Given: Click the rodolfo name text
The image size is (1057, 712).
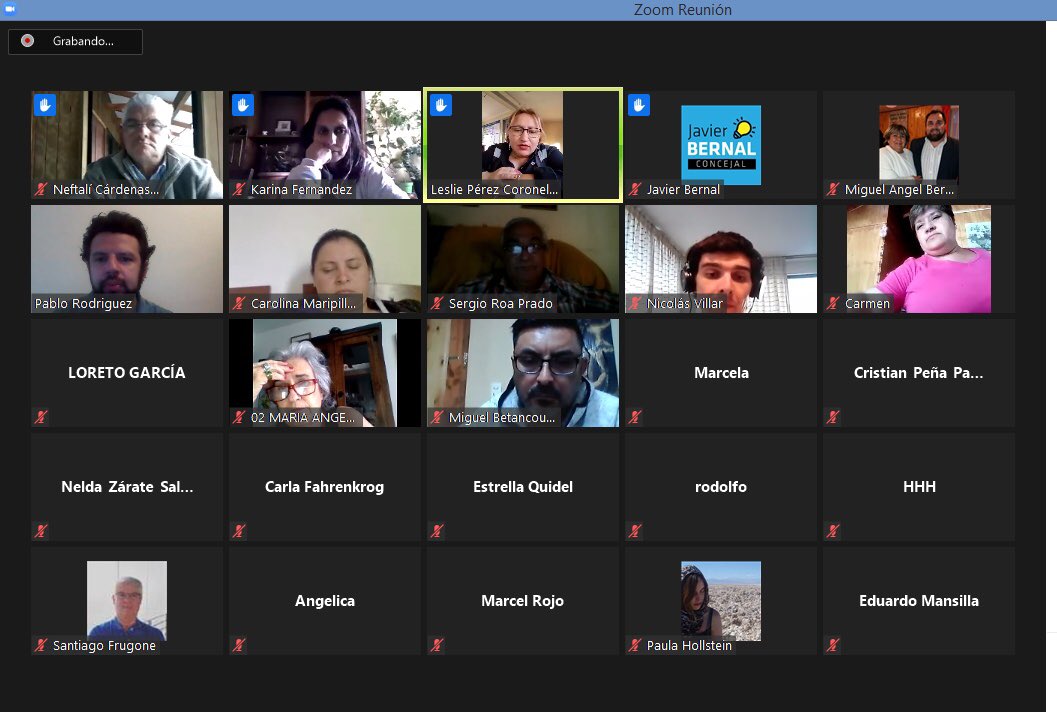Looking at the screenshot, I should 721,487.
